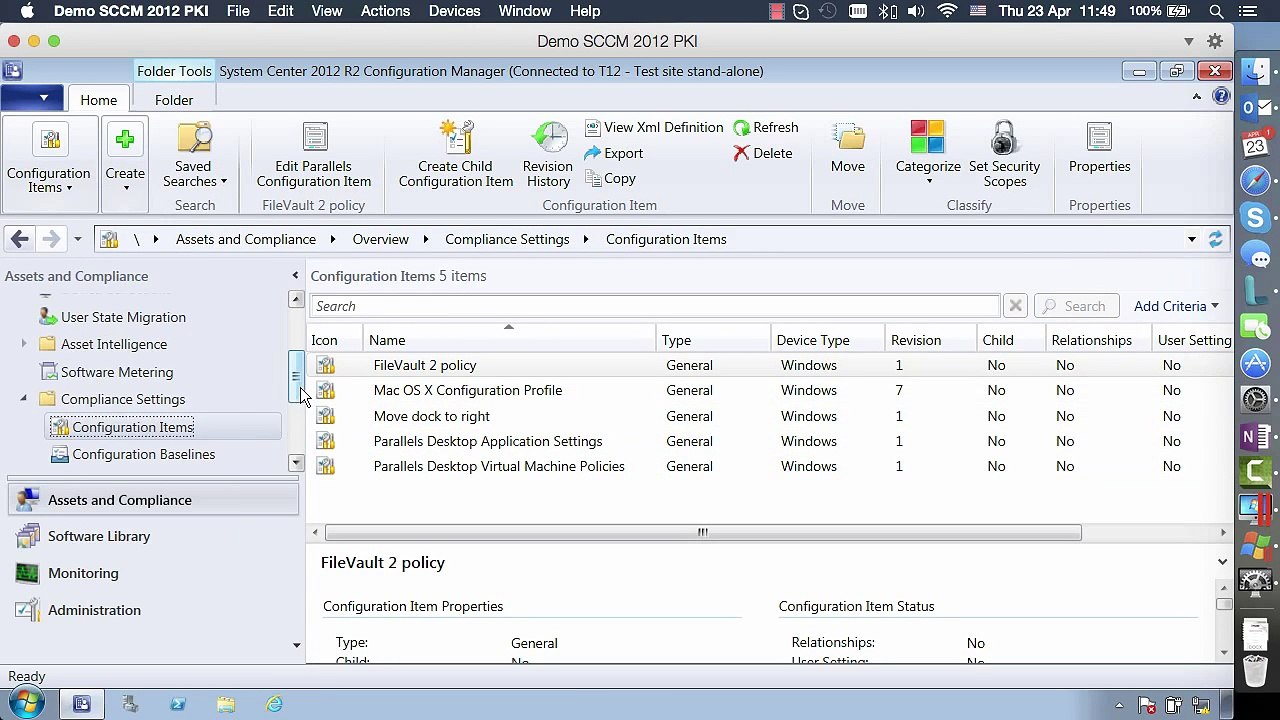
Task: Open the Add Criteria dropdown
Action: tap(1176, 306)
